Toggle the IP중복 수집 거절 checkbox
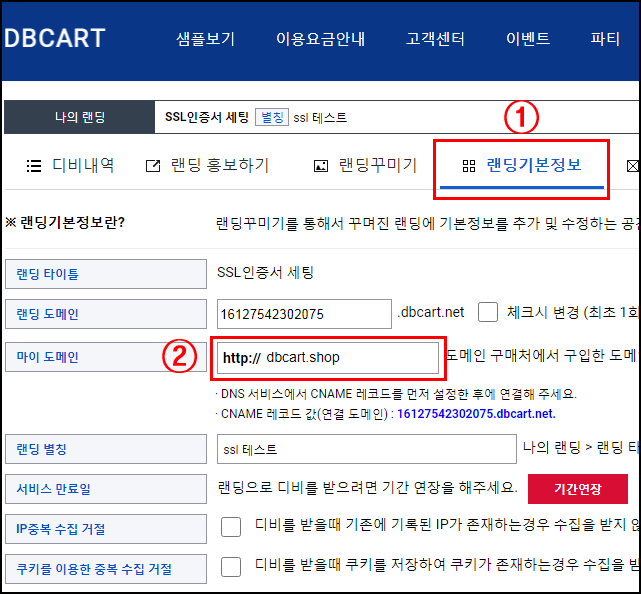 tap(231, 527)
